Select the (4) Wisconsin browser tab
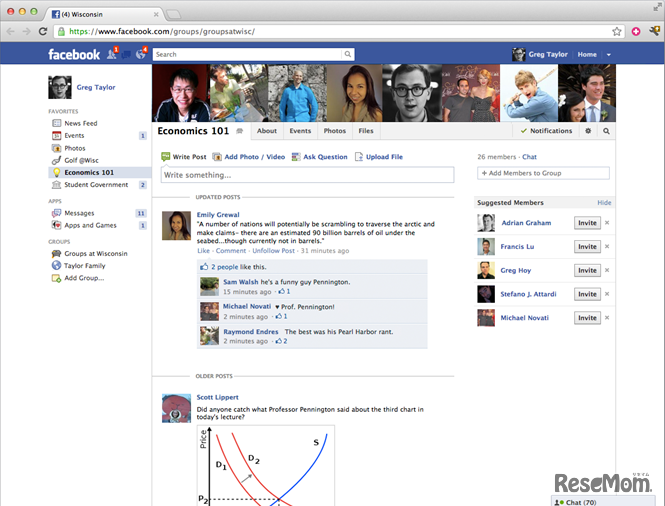 102,14
